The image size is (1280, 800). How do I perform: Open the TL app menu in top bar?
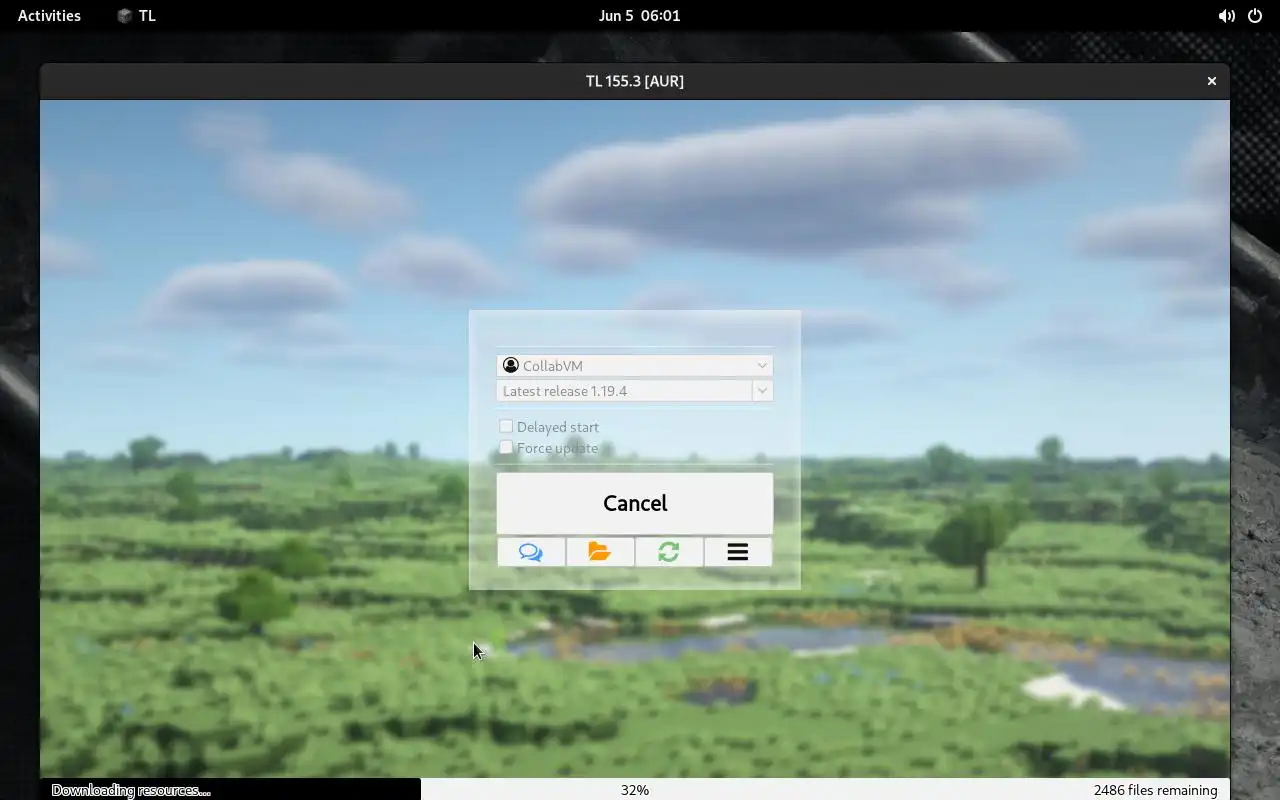(137, 16)
